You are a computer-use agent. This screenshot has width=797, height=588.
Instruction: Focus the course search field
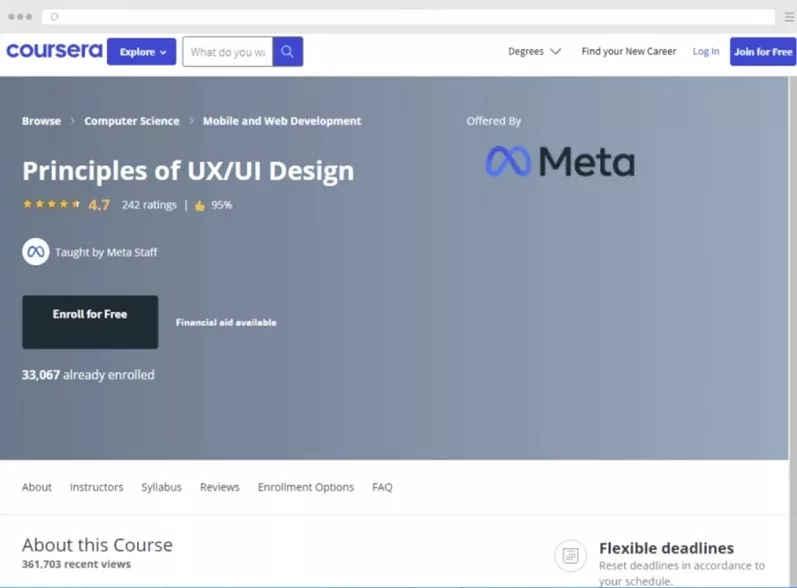(x=228, y=52)
